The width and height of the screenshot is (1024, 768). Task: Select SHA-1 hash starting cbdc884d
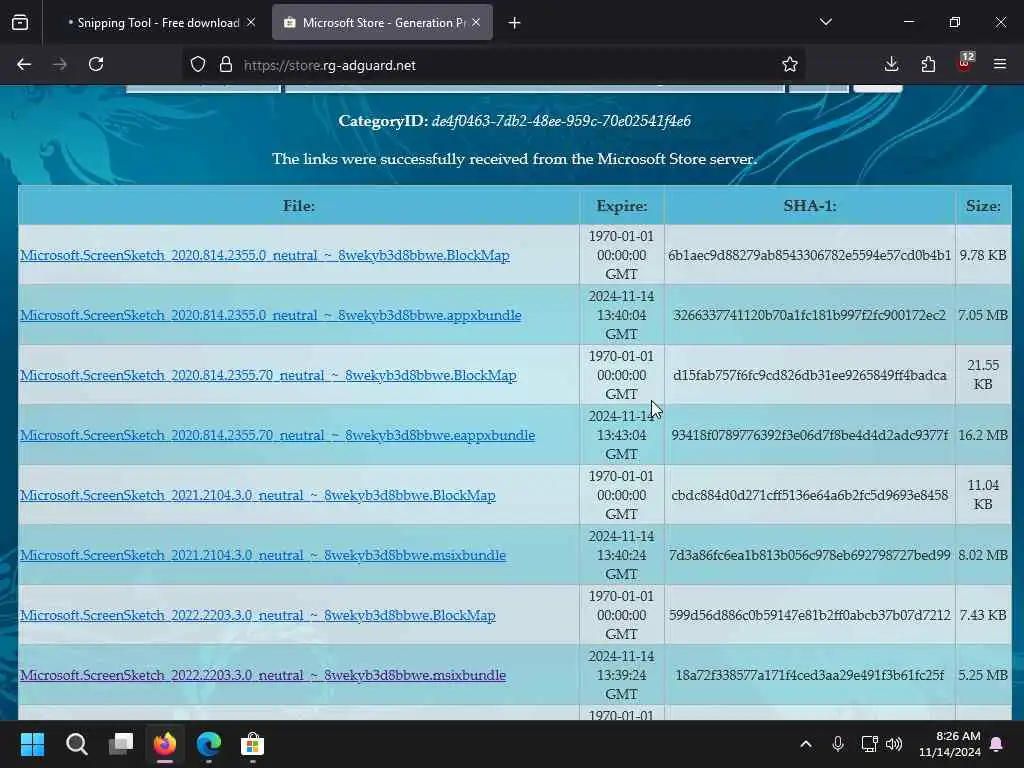pyautogui.click(x=809, y=496)
